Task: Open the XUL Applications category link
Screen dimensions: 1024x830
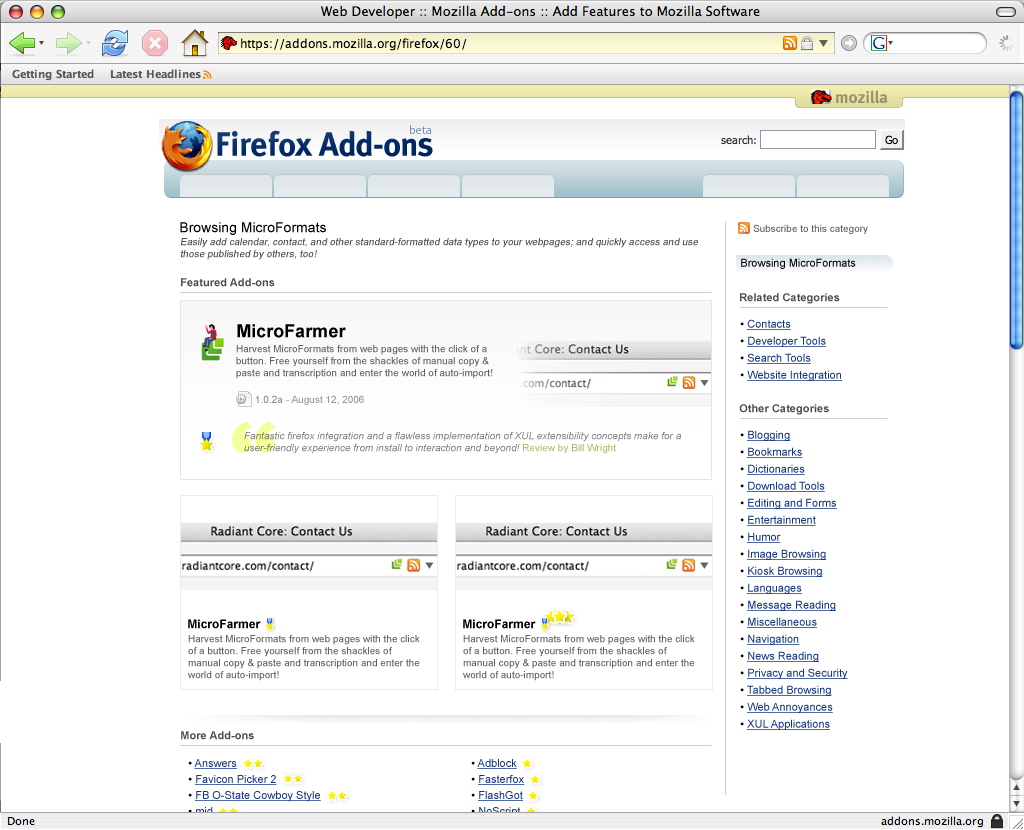Action: click(x=788, y=724)
